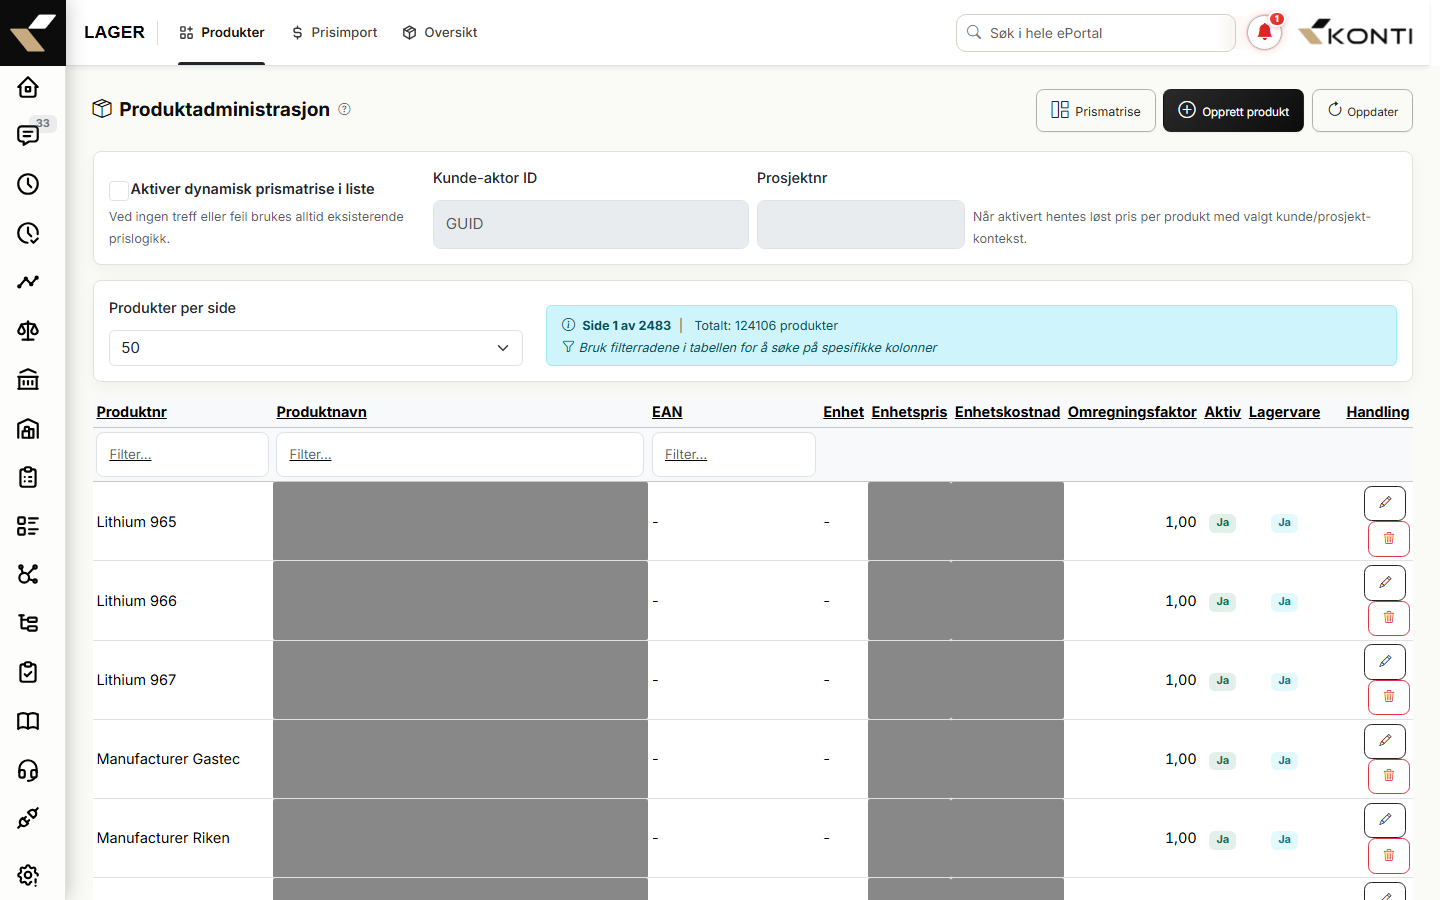Open the clipboard checkmark sidebar icon
Viewport: 1440px width, 900px height.
[x=28, y=672]
